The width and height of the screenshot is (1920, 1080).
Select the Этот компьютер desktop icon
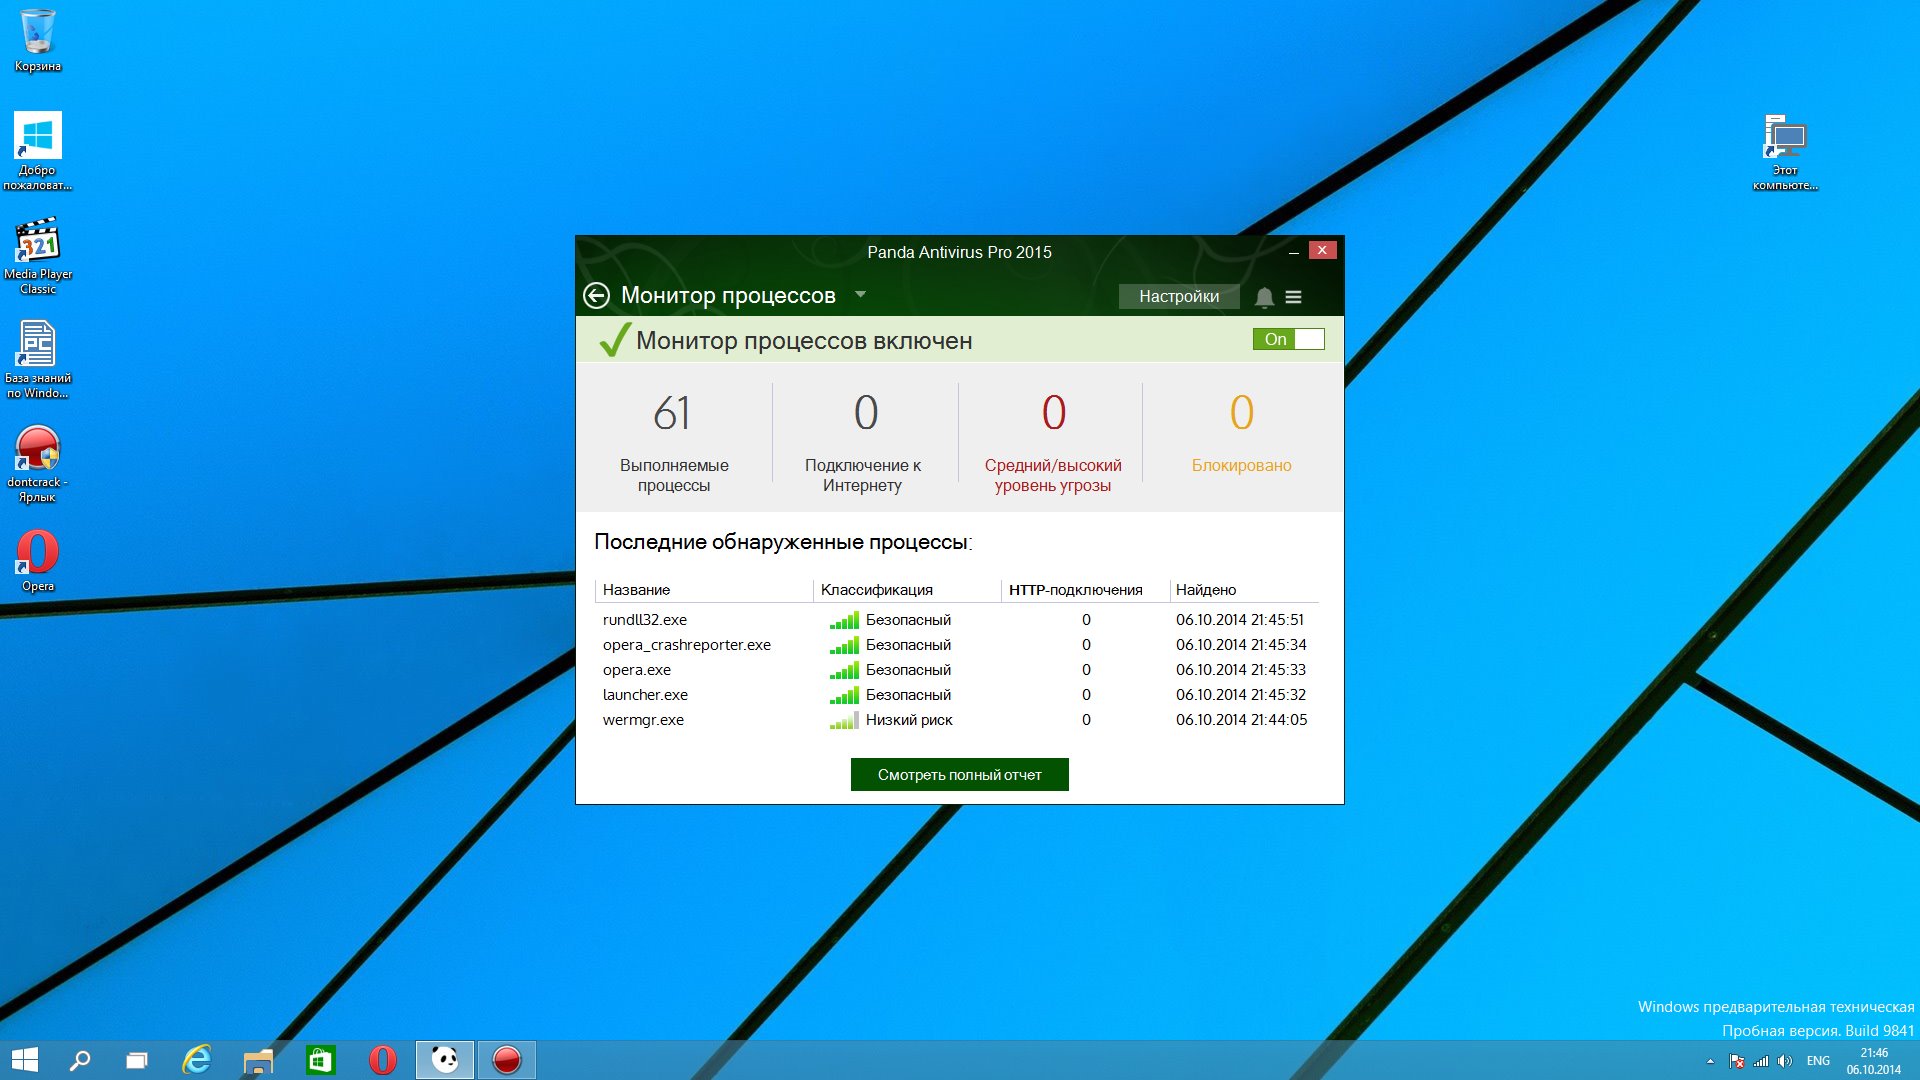tap(1785, 152)
